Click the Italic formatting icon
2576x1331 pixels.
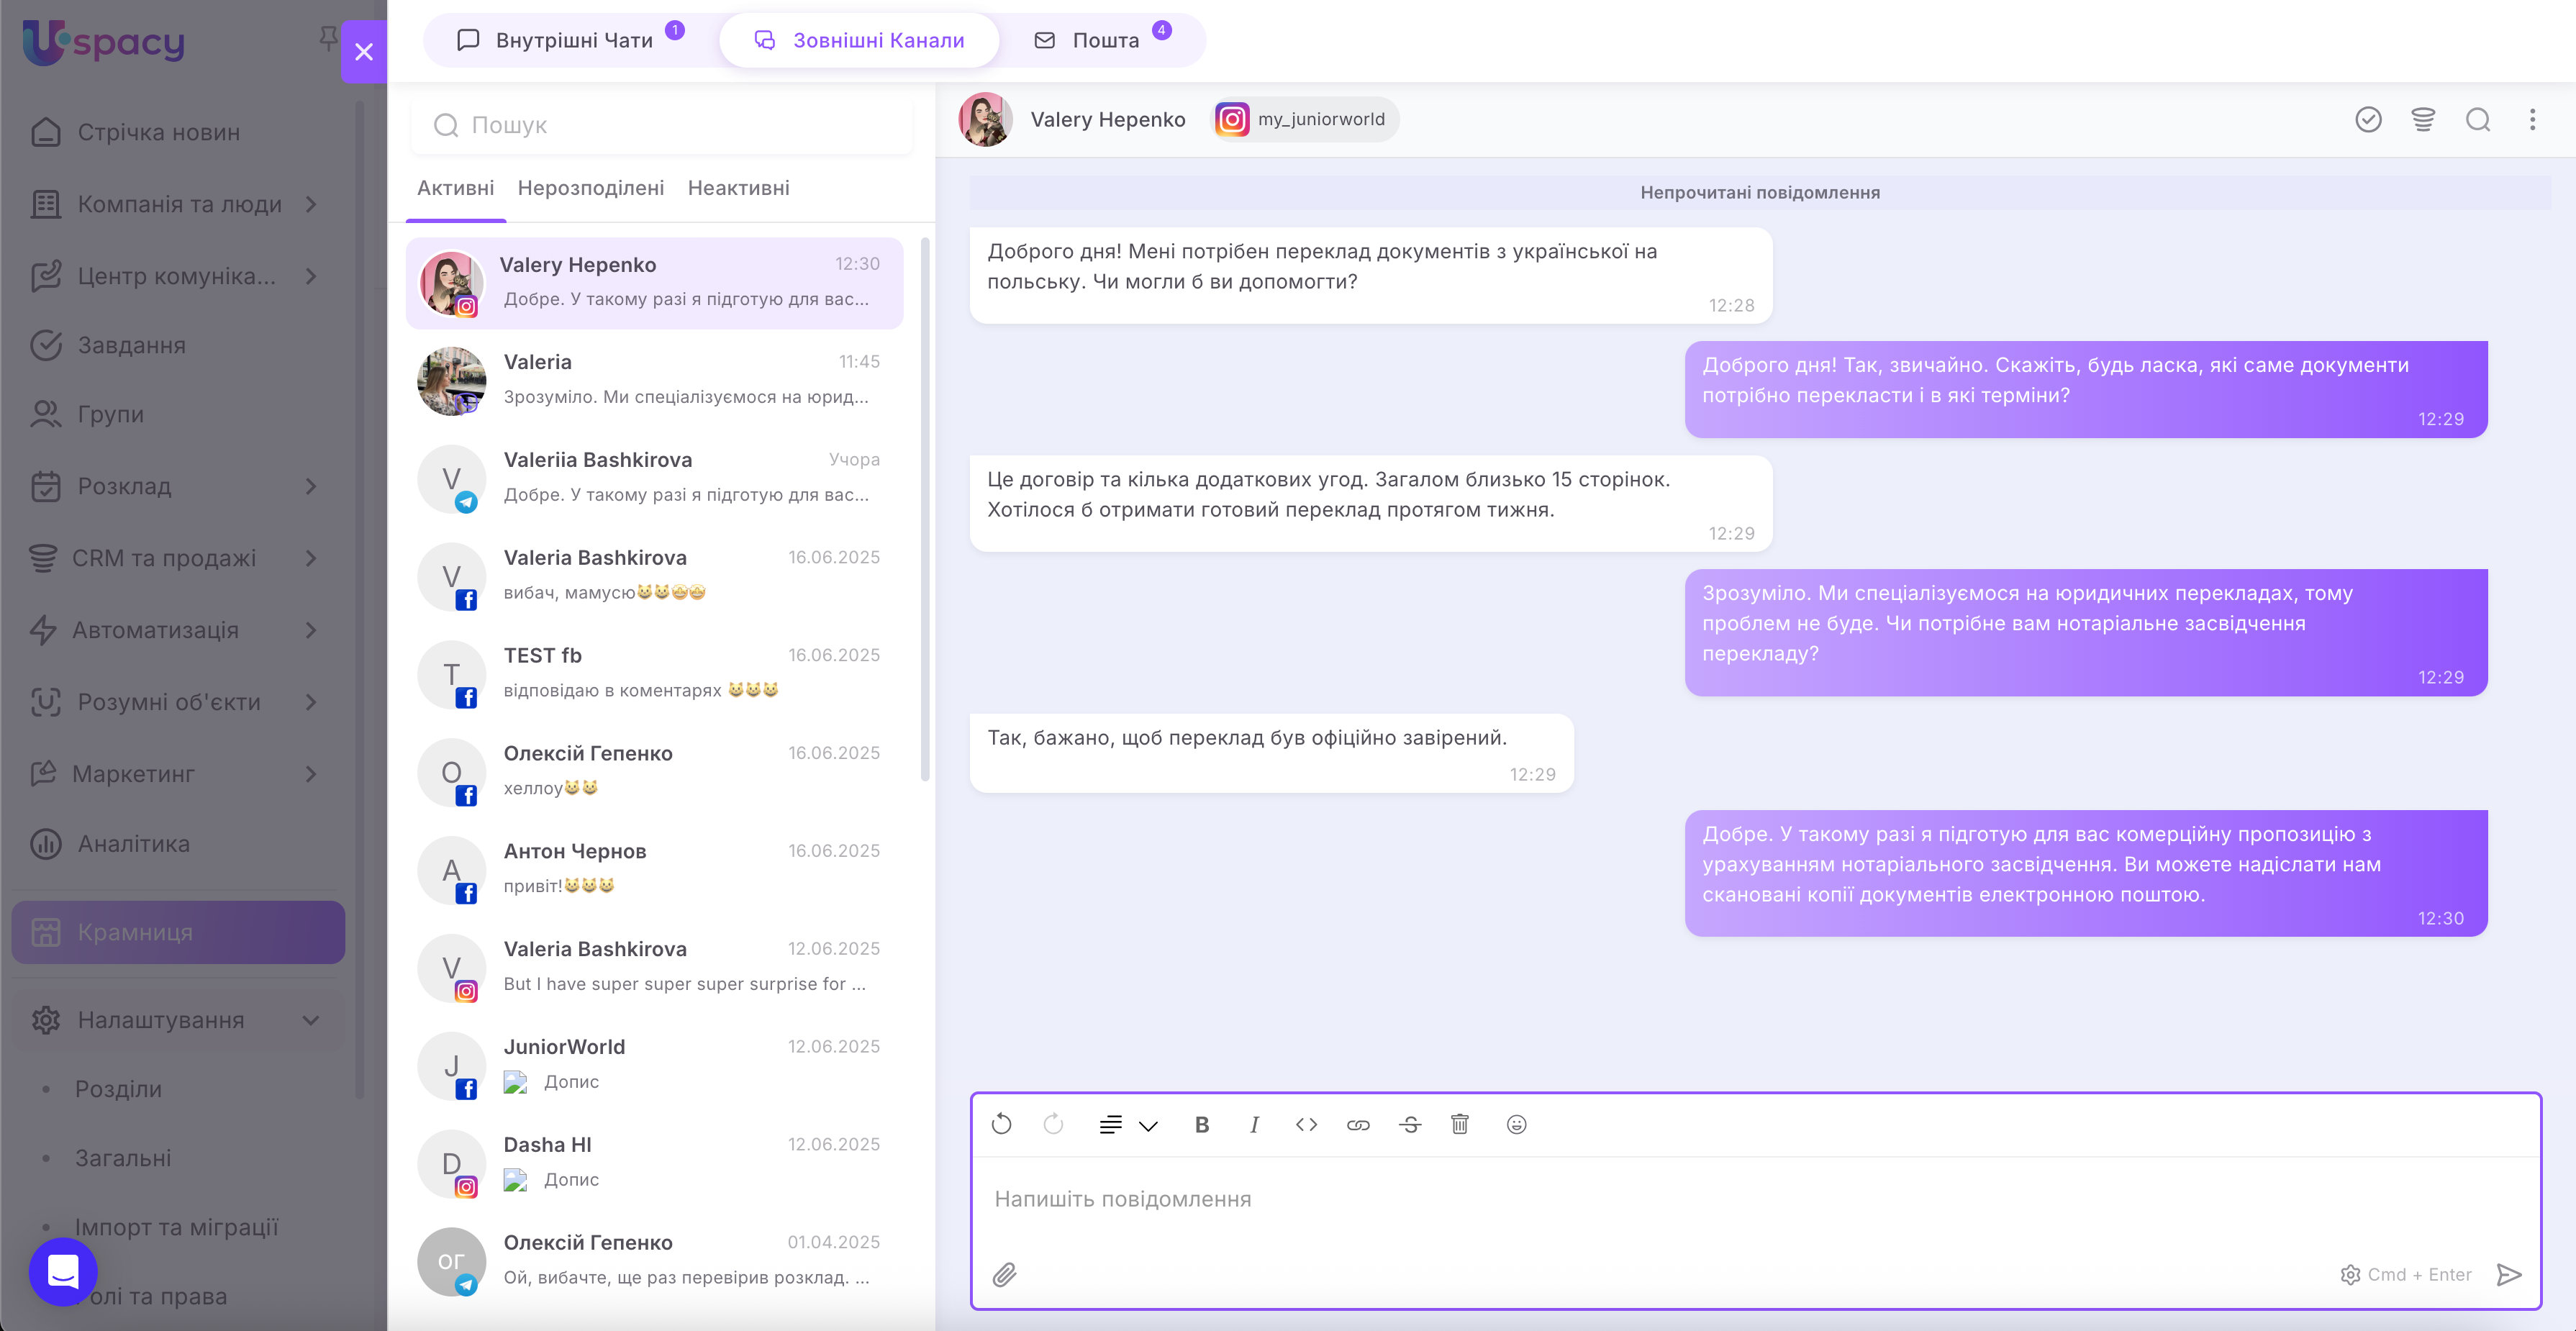[x=1254, y=1124]
